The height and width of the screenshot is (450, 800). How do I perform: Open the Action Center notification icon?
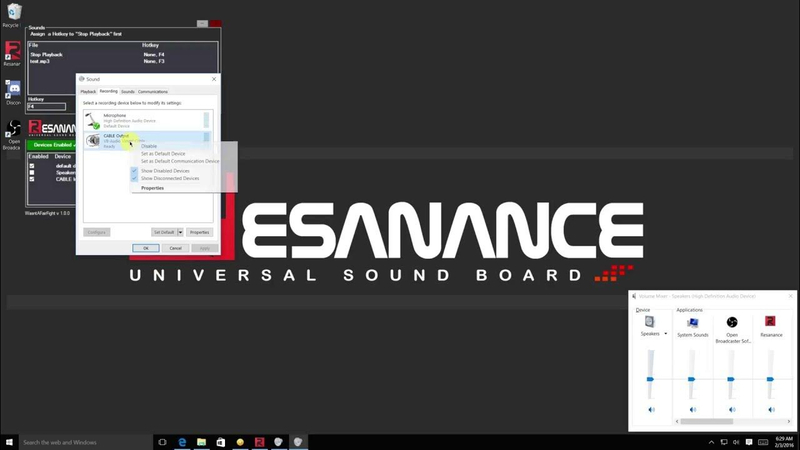749,442
